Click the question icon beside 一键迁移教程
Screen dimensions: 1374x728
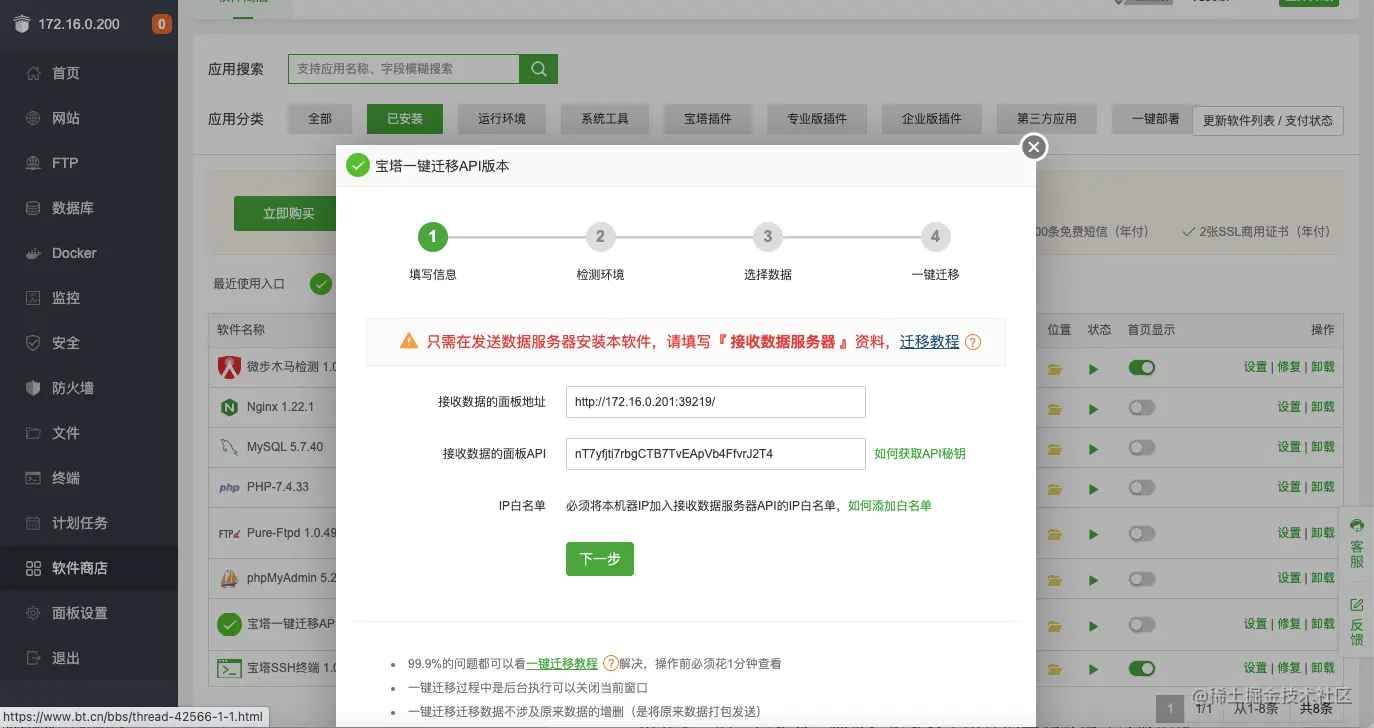tap(610, 663)
